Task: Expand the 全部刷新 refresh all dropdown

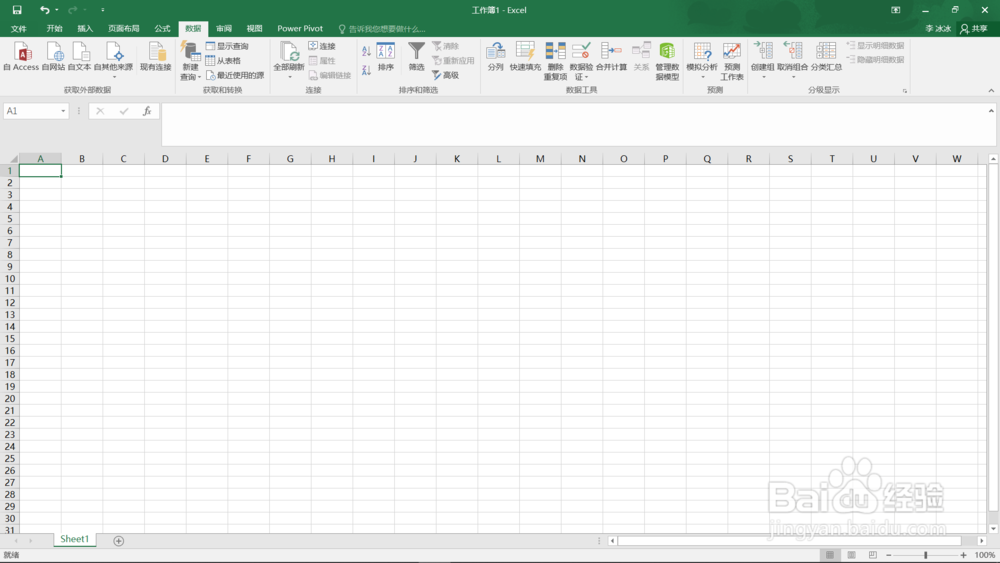Action: point(289,77)
